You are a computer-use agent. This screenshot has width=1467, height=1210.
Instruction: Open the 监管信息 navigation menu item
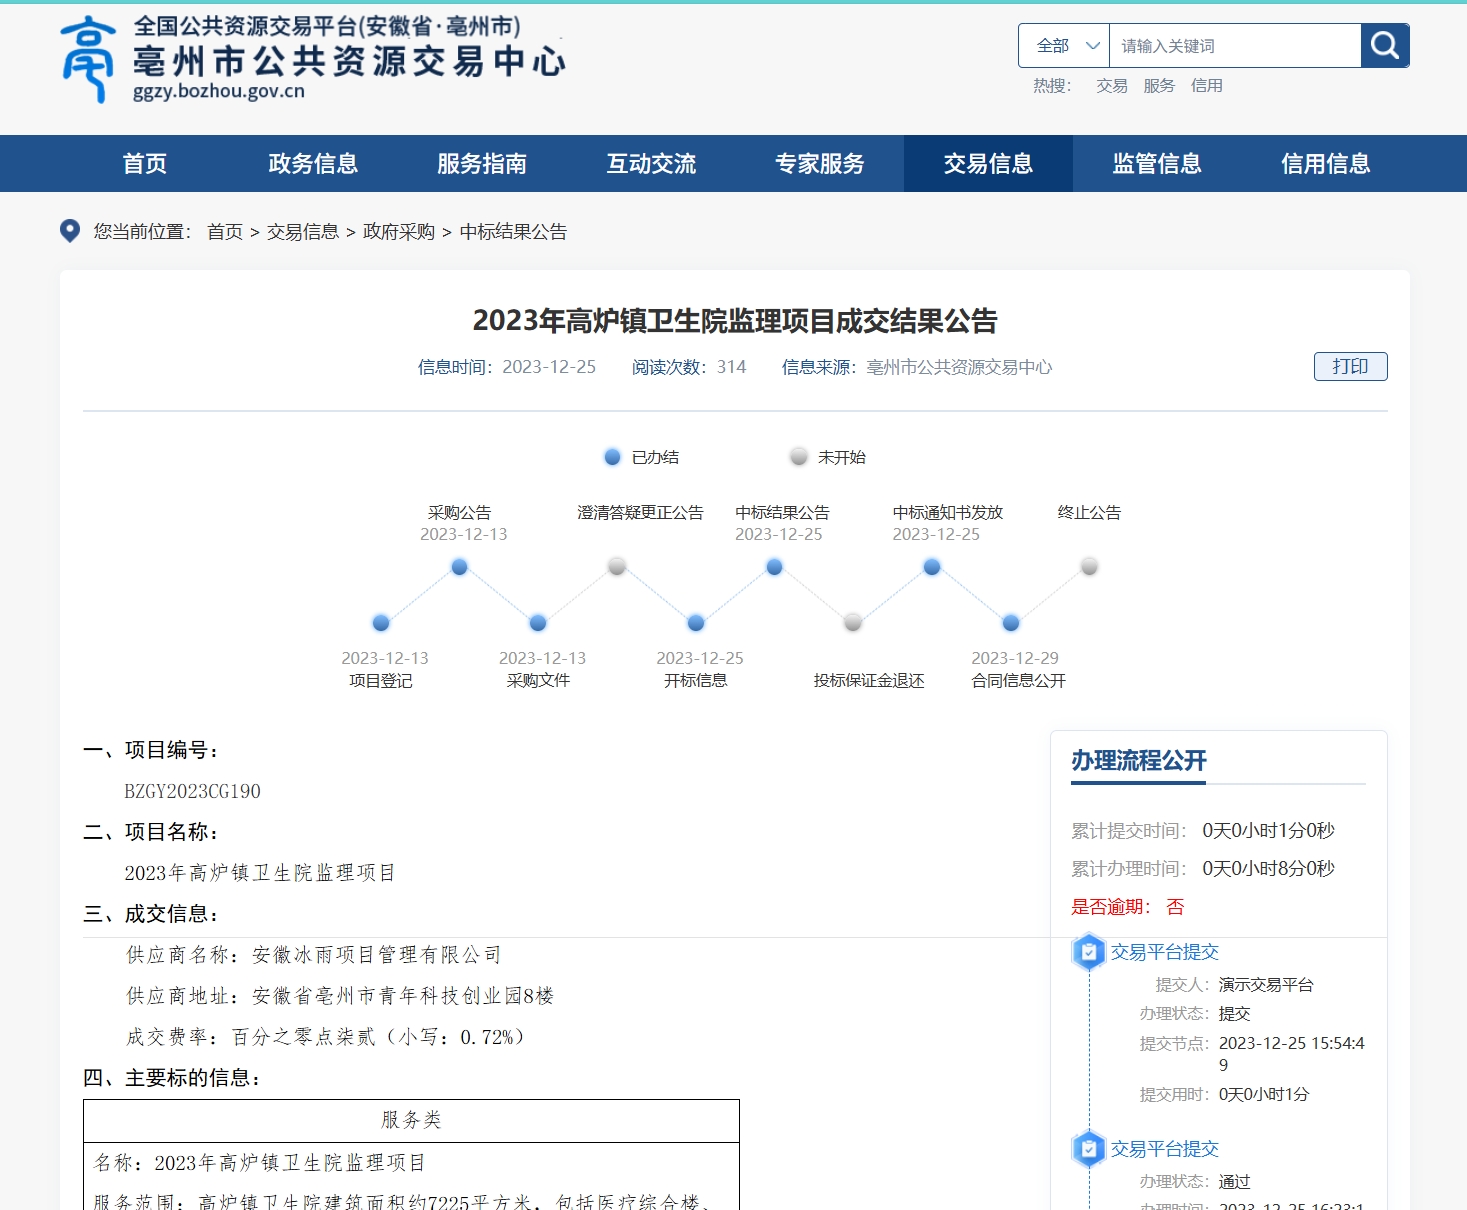1157,164
